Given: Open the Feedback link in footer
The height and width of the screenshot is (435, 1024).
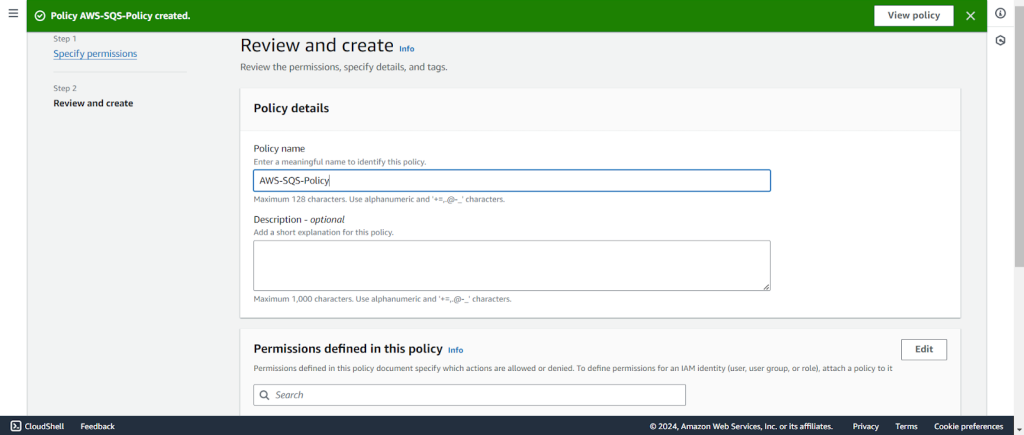Looking at the screenshot, I should (x=97, y=427).
